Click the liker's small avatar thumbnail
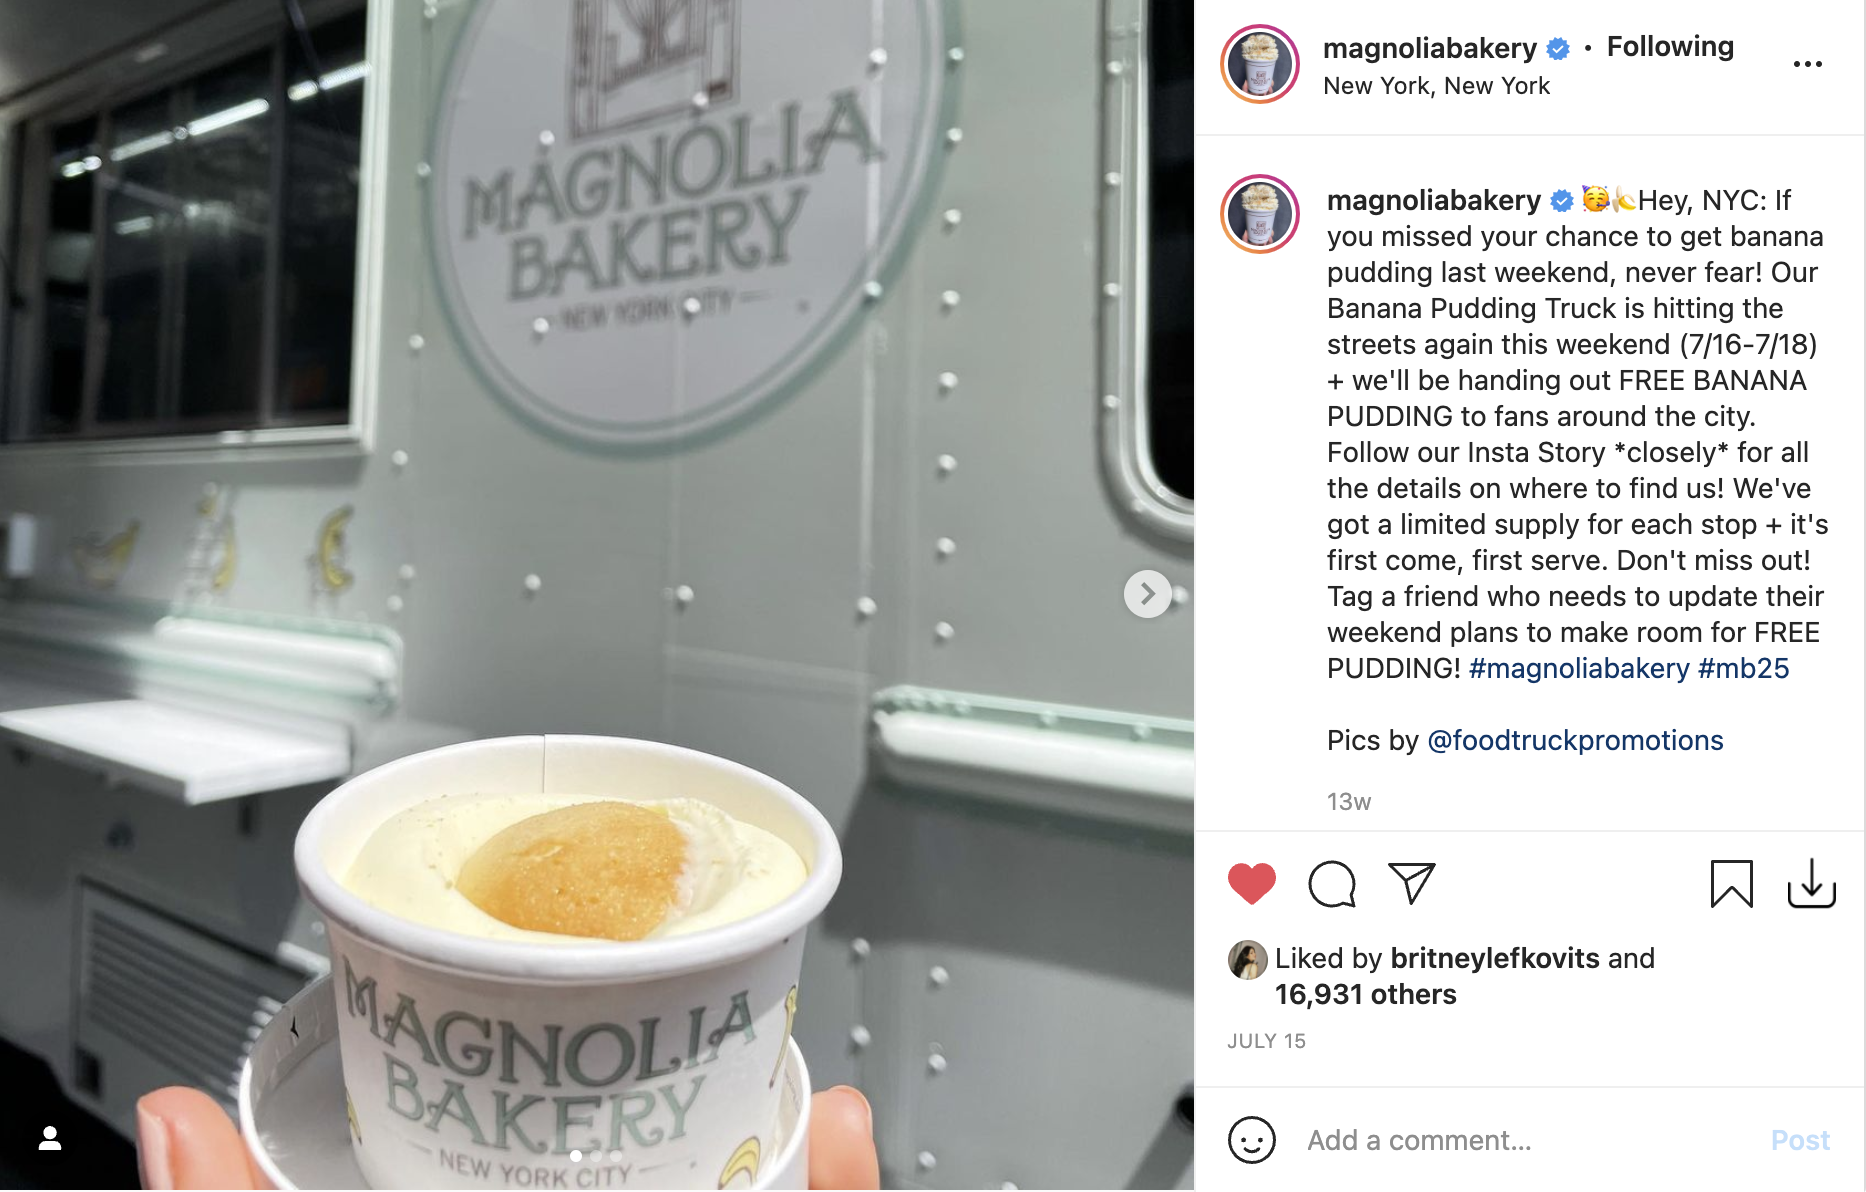Screen dimensions: 1866x1192 pyautogui.click(x=1247, y=960)
